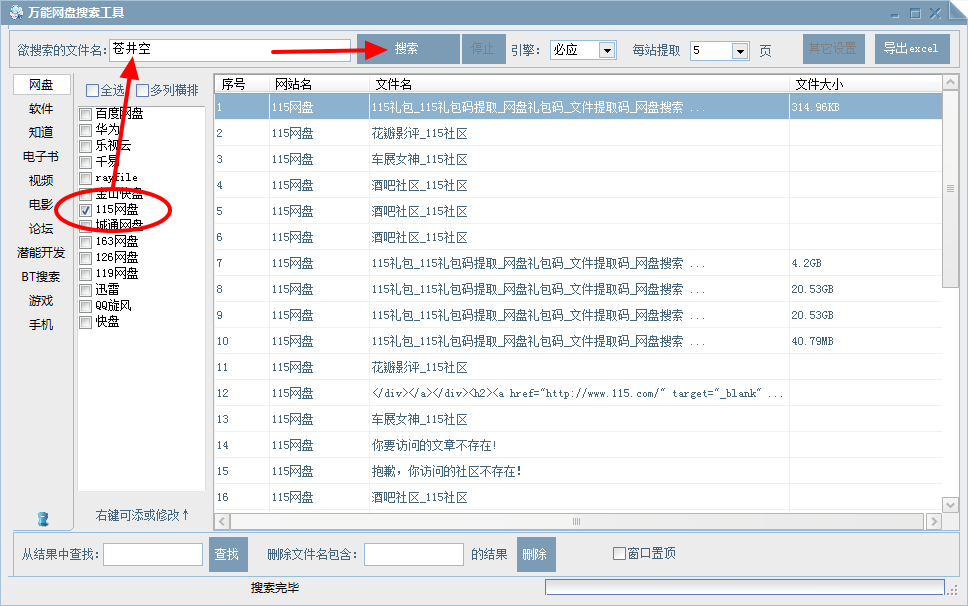Check the 百度网盘 checkbox
The height and width of the screenshot is (606, 968).
pos(86,114)
